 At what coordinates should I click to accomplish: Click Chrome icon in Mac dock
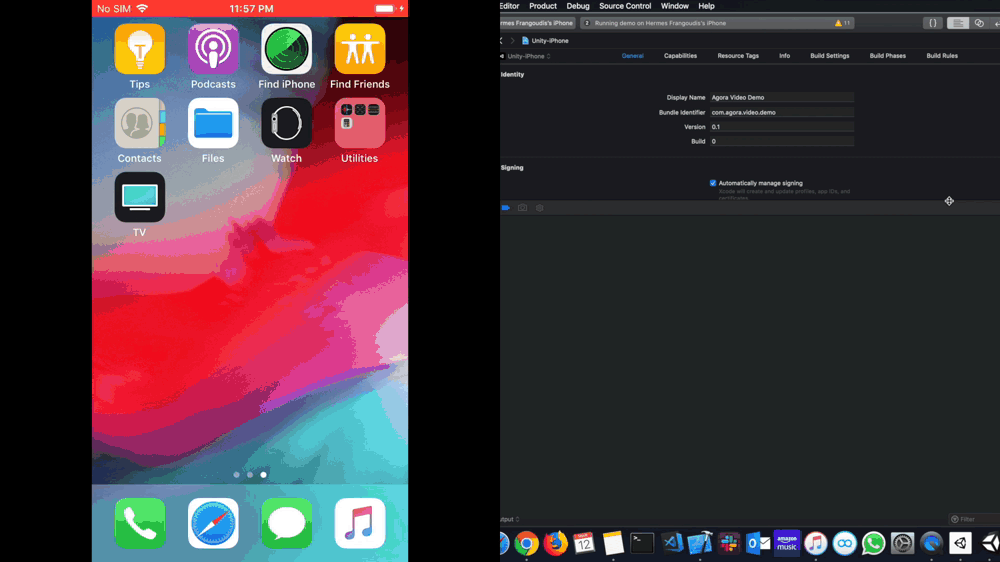pos(527,544)
